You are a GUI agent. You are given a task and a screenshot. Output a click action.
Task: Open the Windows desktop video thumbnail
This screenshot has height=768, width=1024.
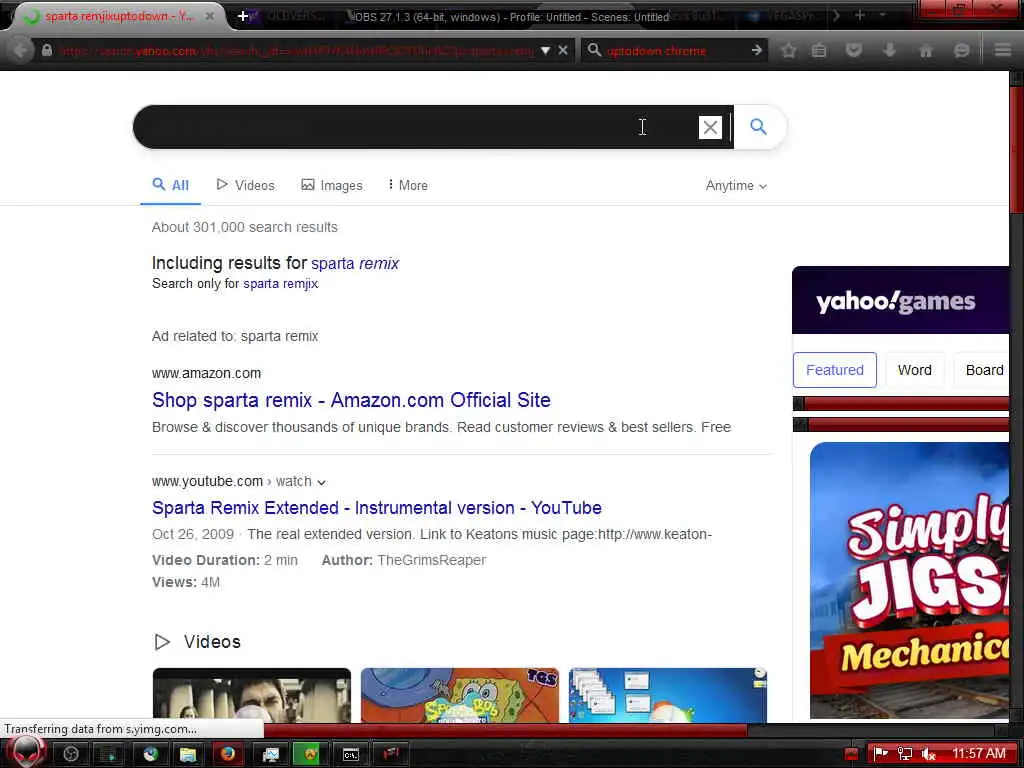click(x=667, y=695)
